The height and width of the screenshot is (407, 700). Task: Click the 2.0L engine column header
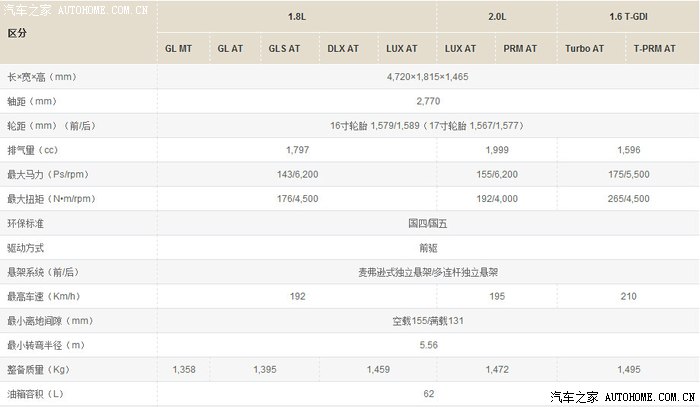(x=497, y=17)
